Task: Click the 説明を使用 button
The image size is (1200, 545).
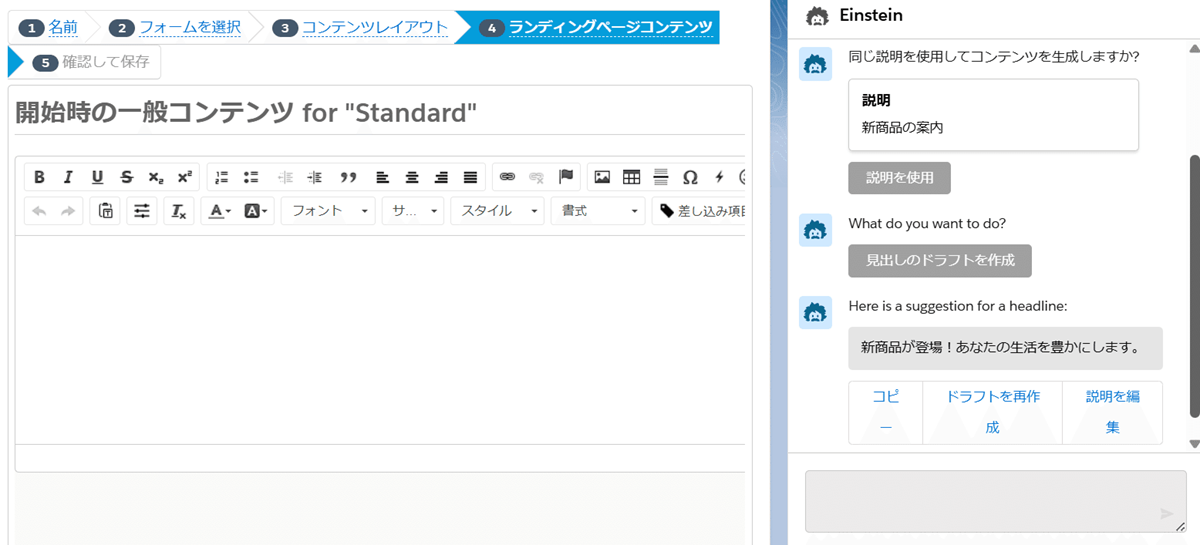Action: click(x=899, y=178)
